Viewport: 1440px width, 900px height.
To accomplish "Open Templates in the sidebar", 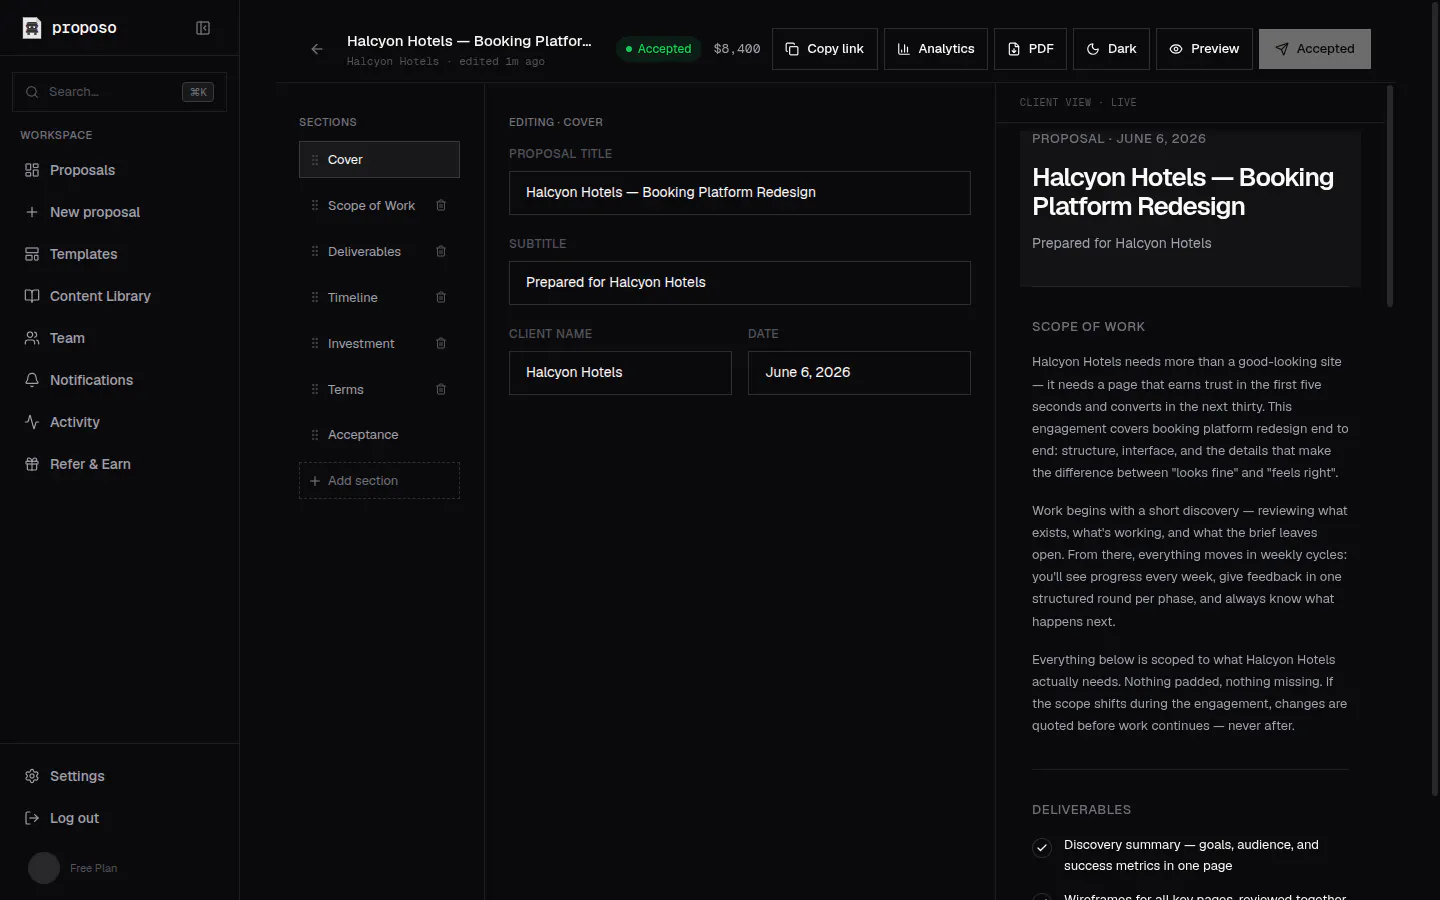I will 120,254.
